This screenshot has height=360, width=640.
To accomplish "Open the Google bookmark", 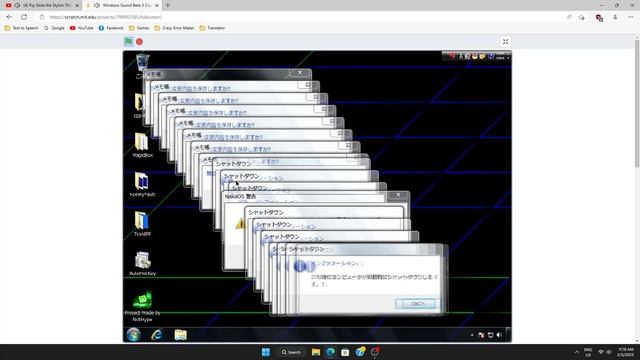I will [54, 28].
